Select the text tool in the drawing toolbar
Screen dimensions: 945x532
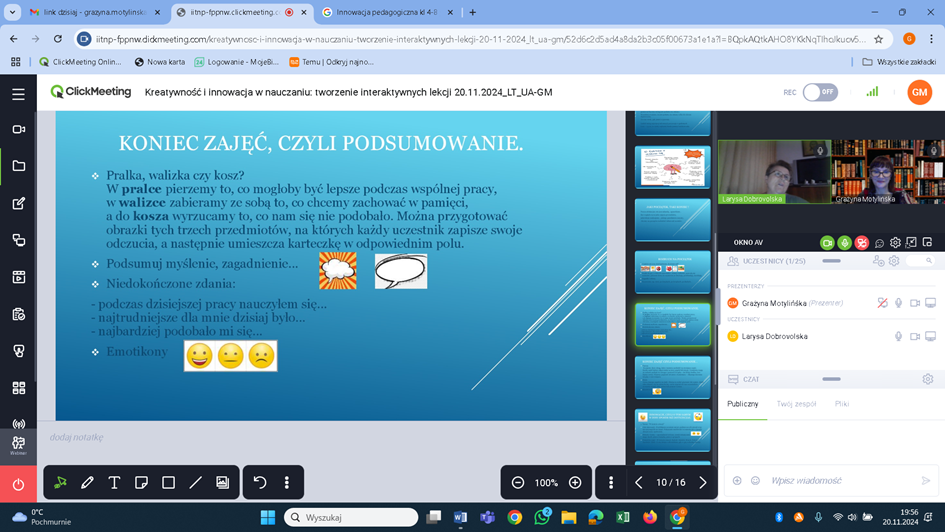click(114, 482)
